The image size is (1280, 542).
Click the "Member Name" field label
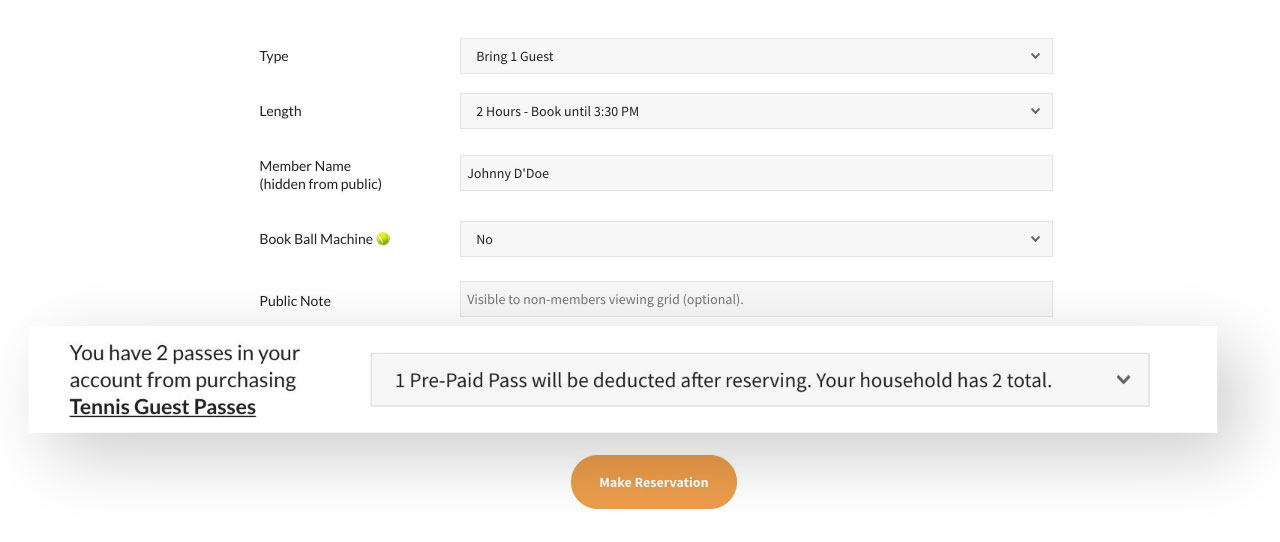[305, 166]
